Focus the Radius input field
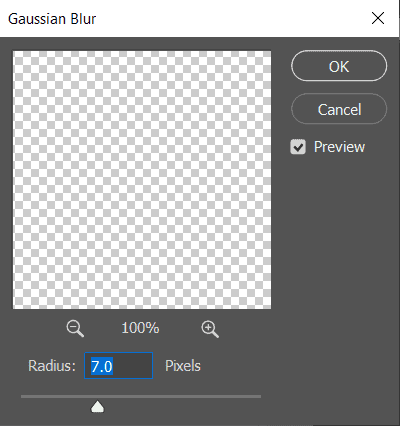The image size is (400, 426). tap(119, 366)
